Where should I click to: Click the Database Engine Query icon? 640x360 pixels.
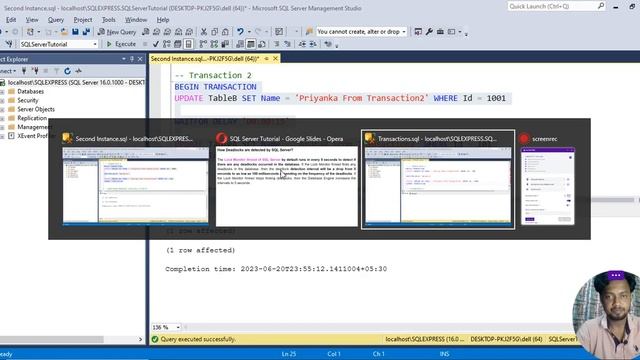tap(145, 31)
